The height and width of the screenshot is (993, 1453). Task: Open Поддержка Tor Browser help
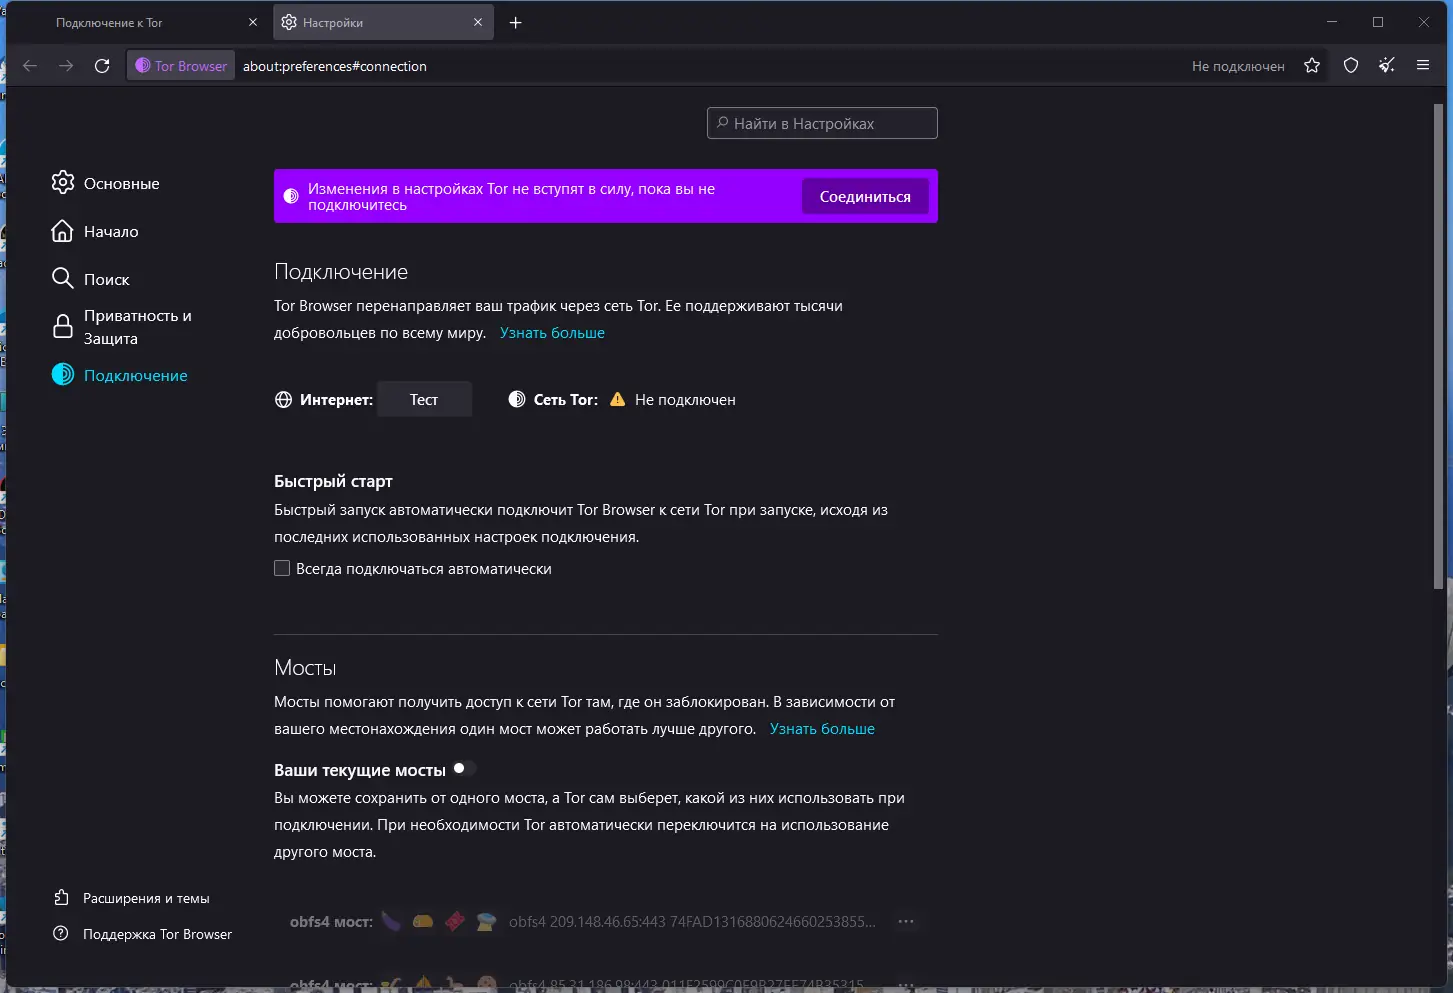click(157, 934)
